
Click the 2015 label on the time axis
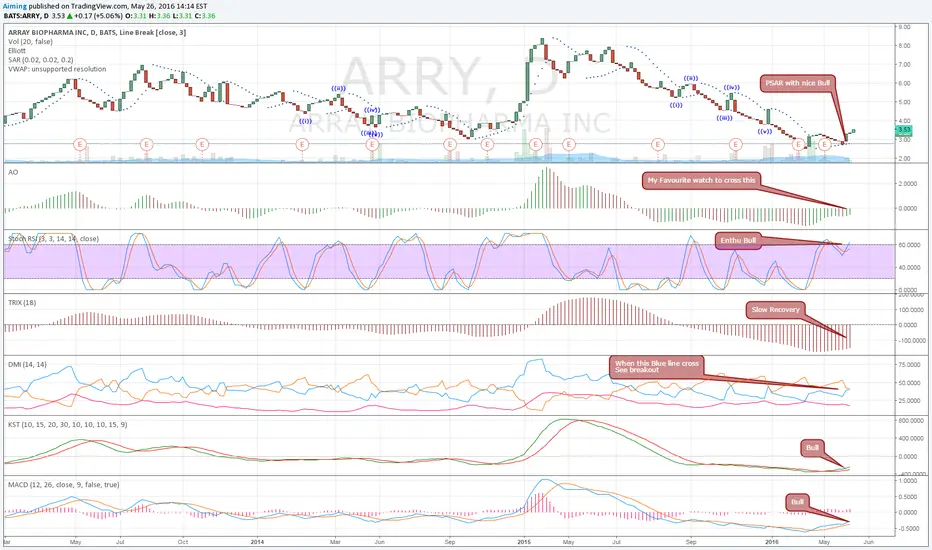(x=524, y=542)
